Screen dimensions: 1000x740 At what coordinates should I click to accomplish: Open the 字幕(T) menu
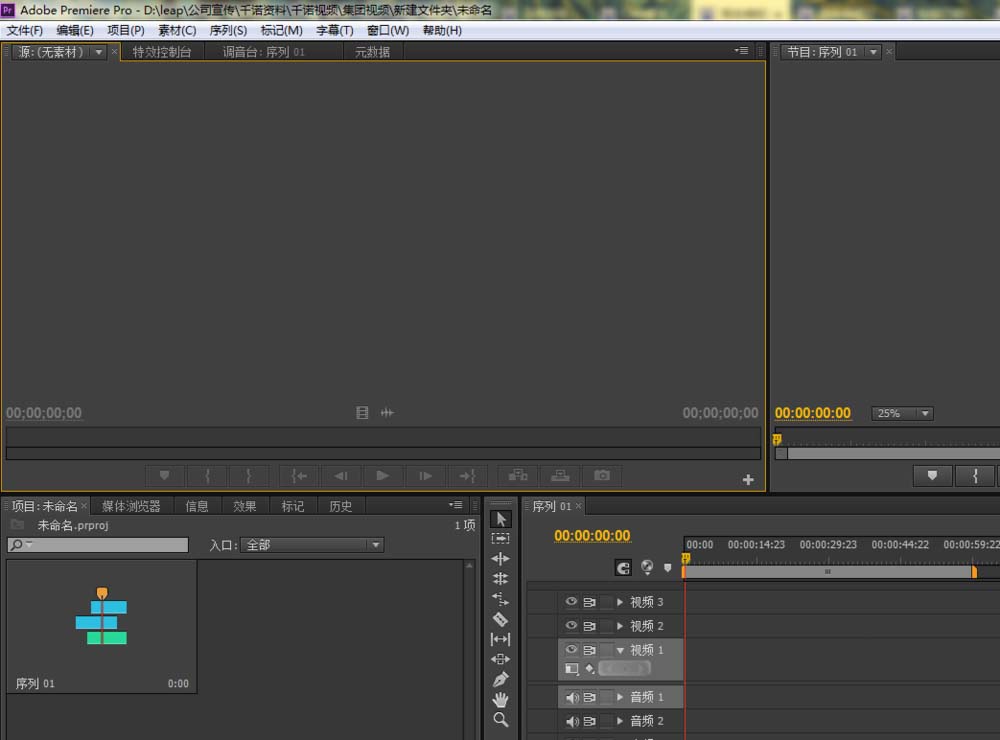334,31
